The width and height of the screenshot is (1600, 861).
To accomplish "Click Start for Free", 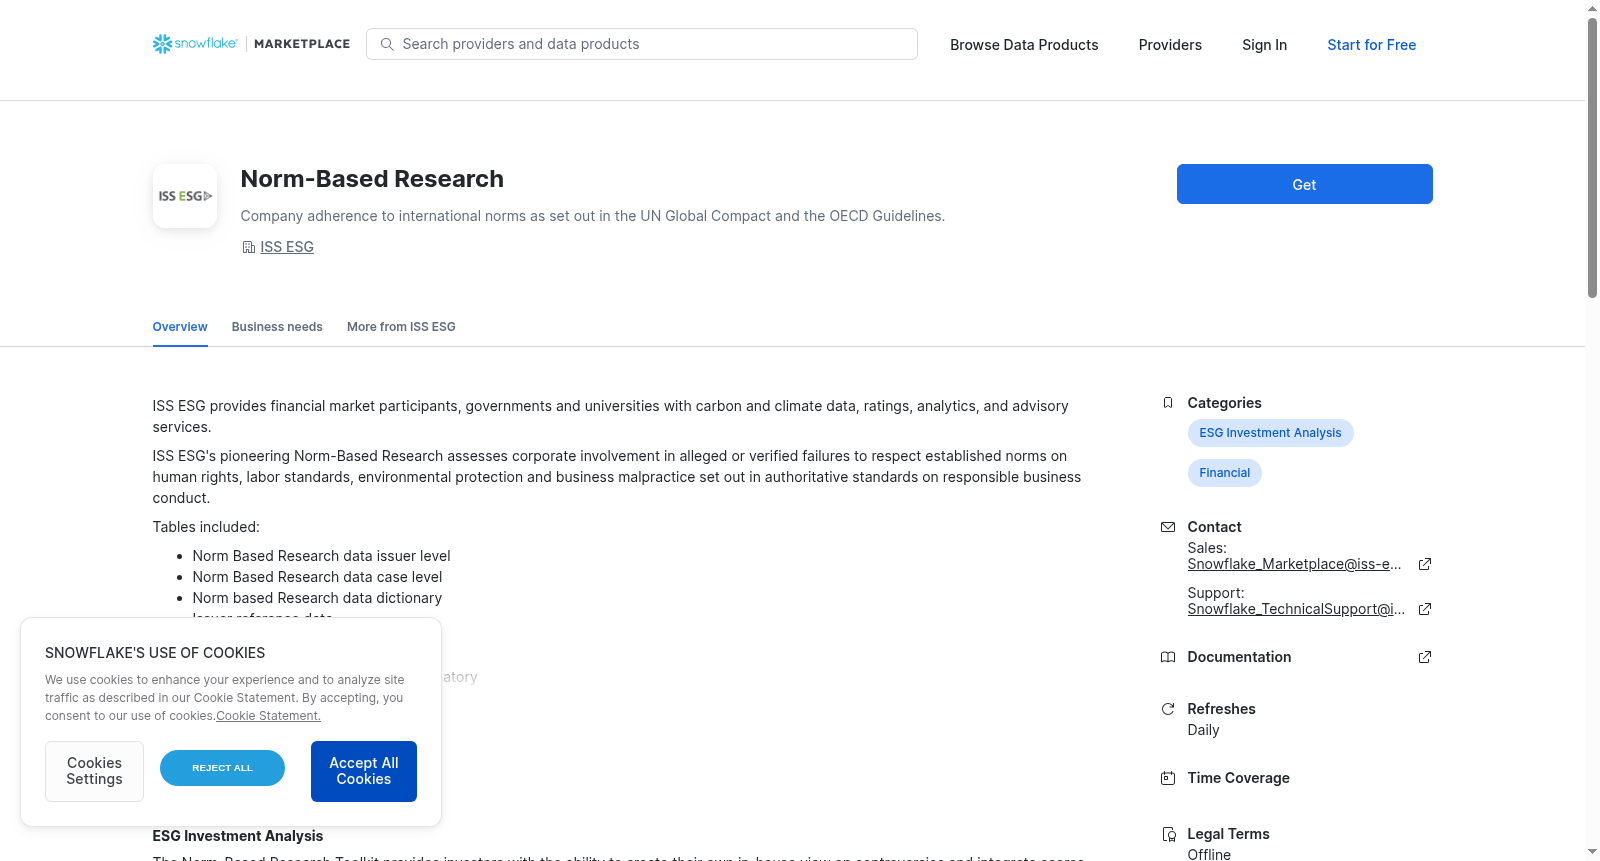I will pyautogui.click(x=1371, y=45).
